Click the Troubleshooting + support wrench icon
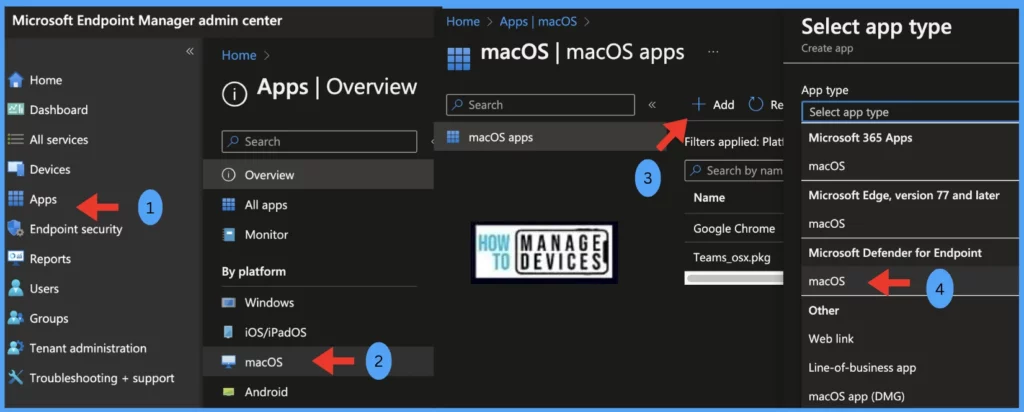The height and width of the screenshot is (412, 1024). click(16, 378)
